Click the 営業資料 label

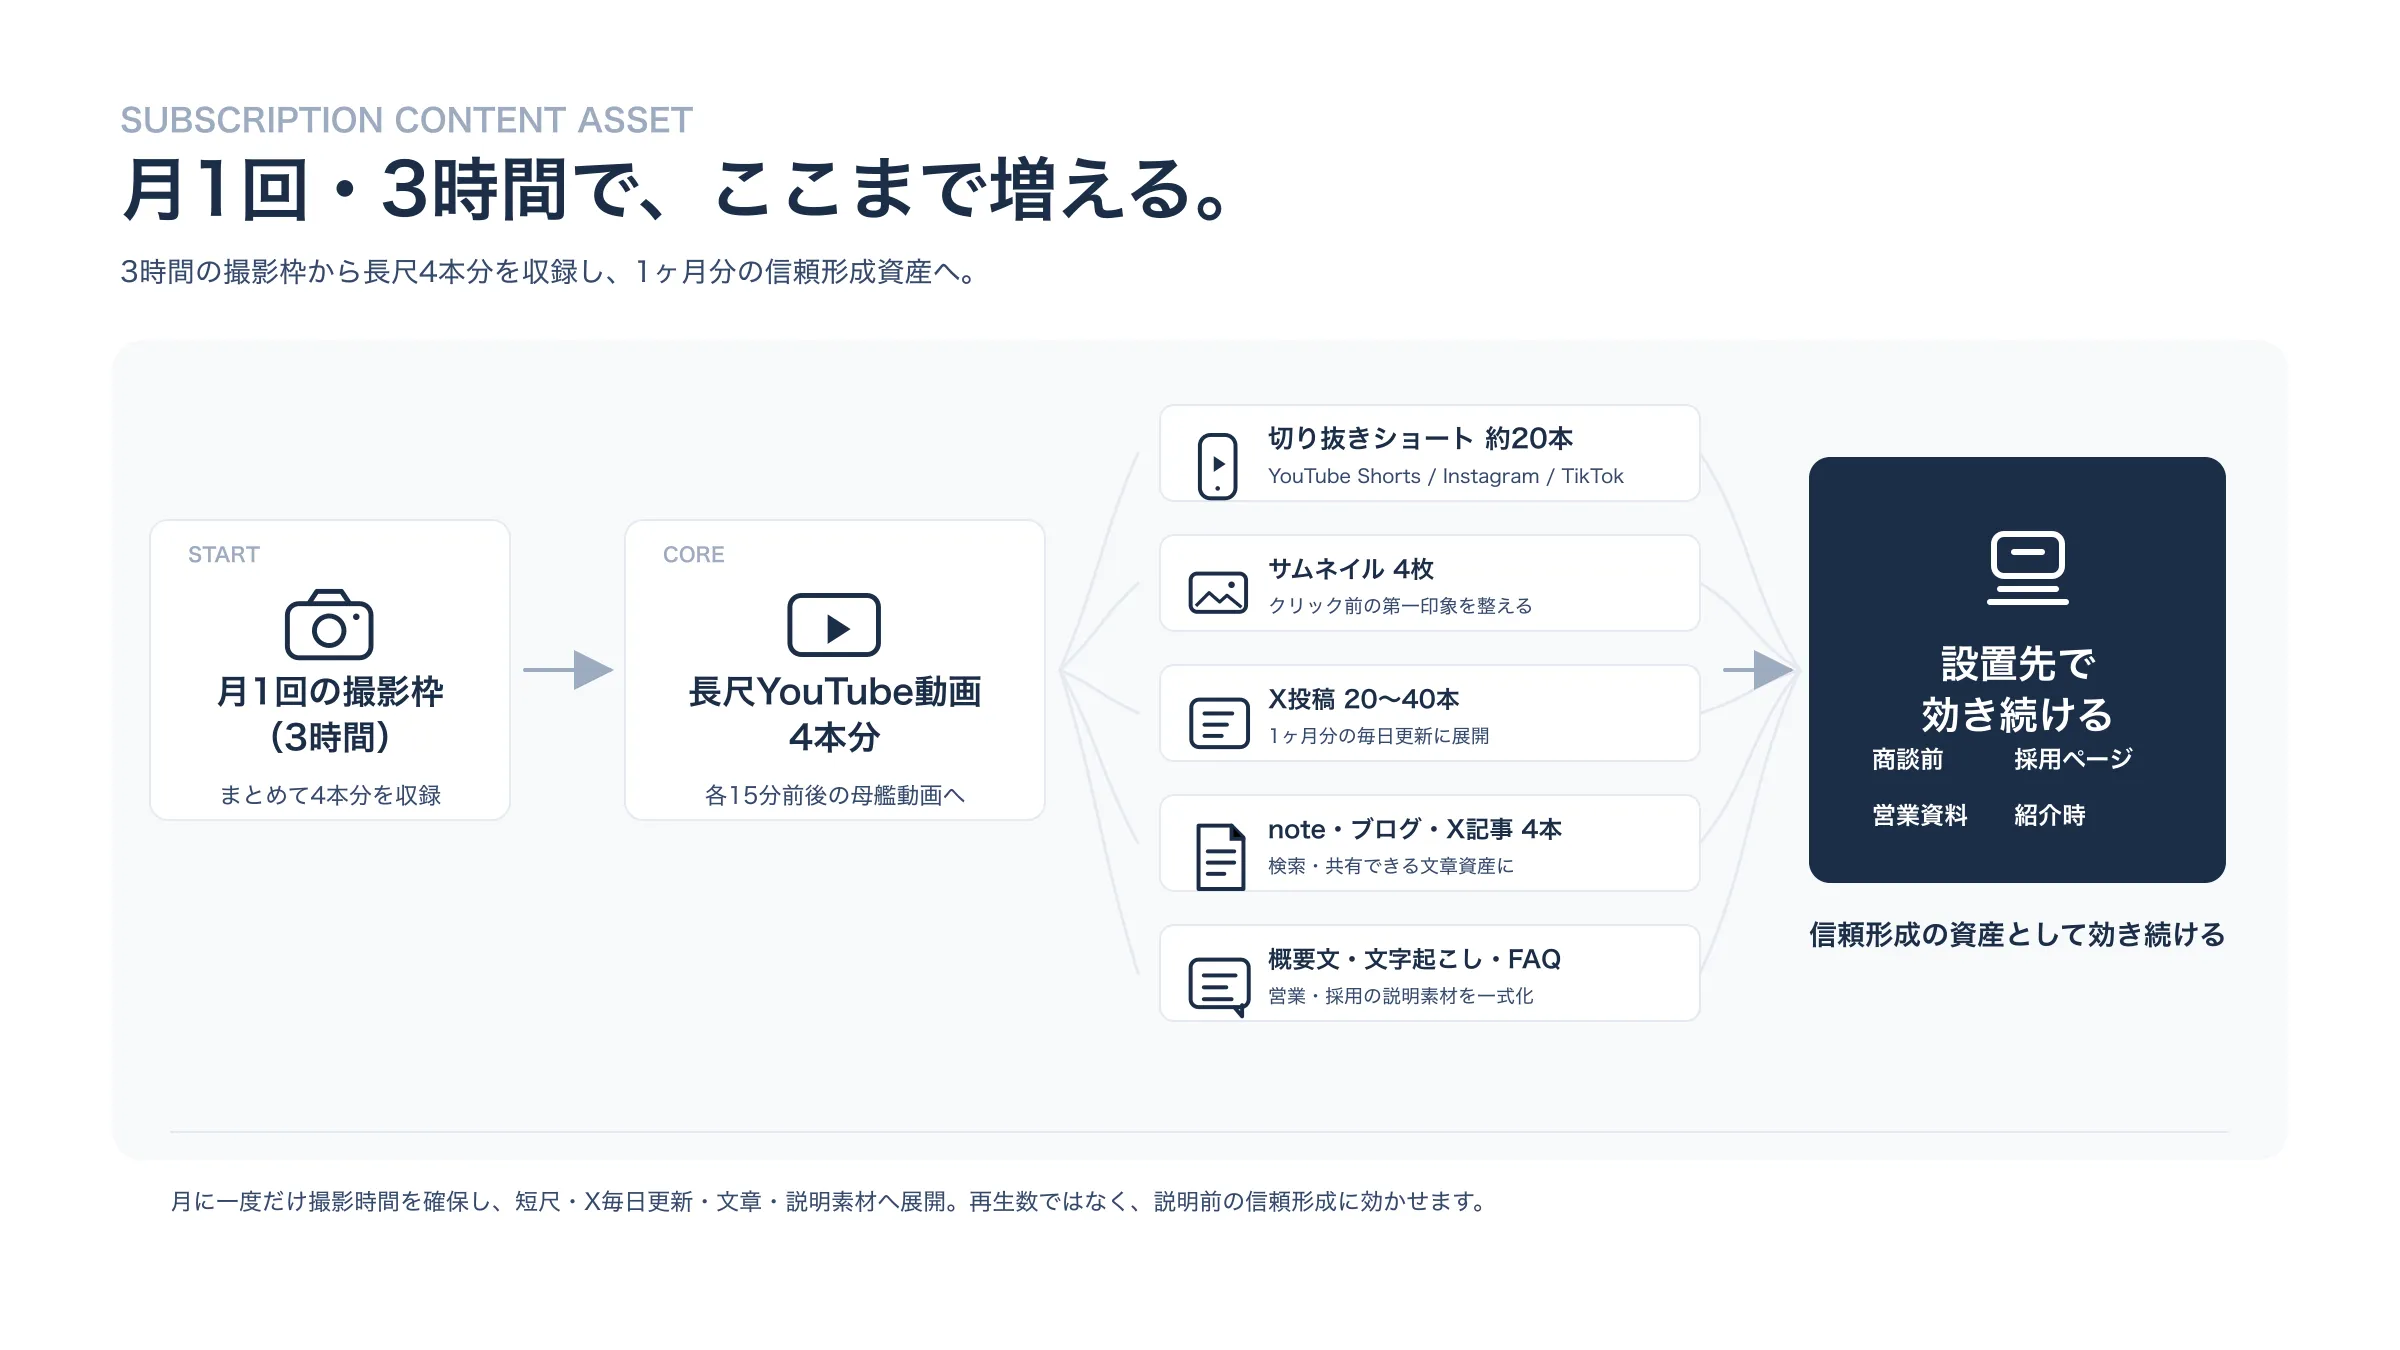click(1920, 816)
